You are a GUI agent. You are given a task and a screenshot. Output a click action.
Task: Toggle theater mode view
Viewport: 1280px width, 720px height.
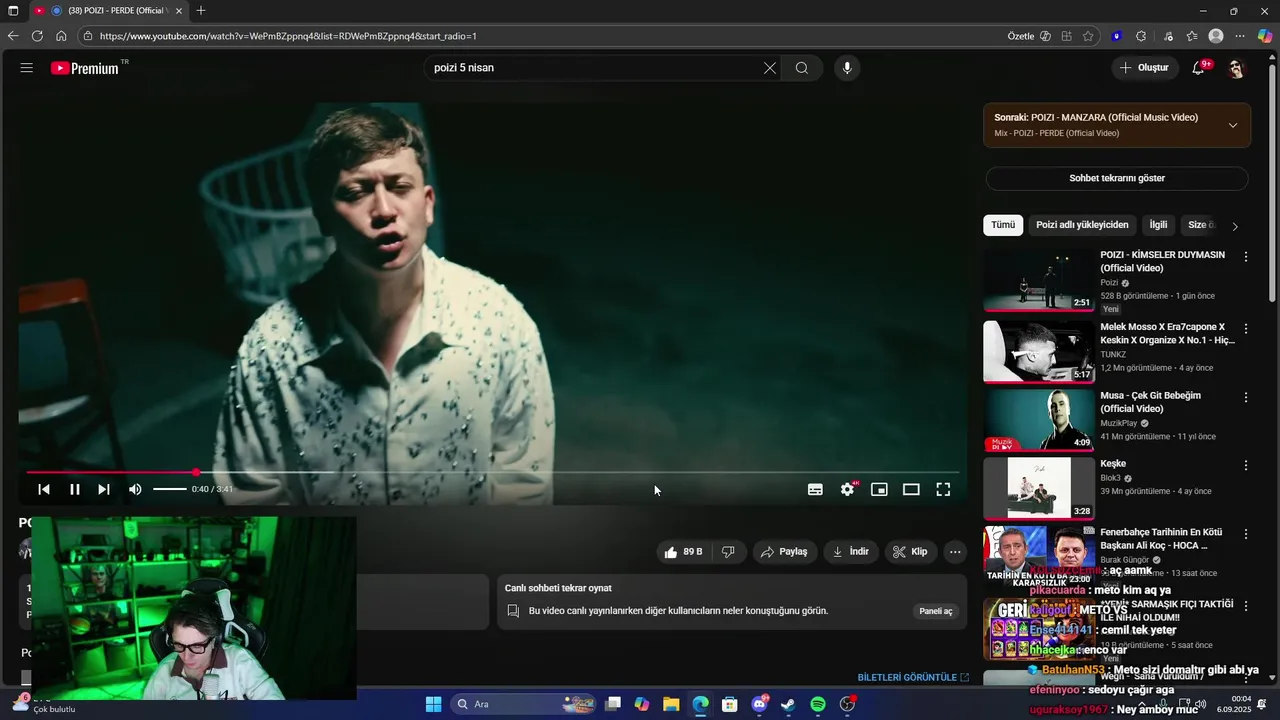click(x=911, y=489)
